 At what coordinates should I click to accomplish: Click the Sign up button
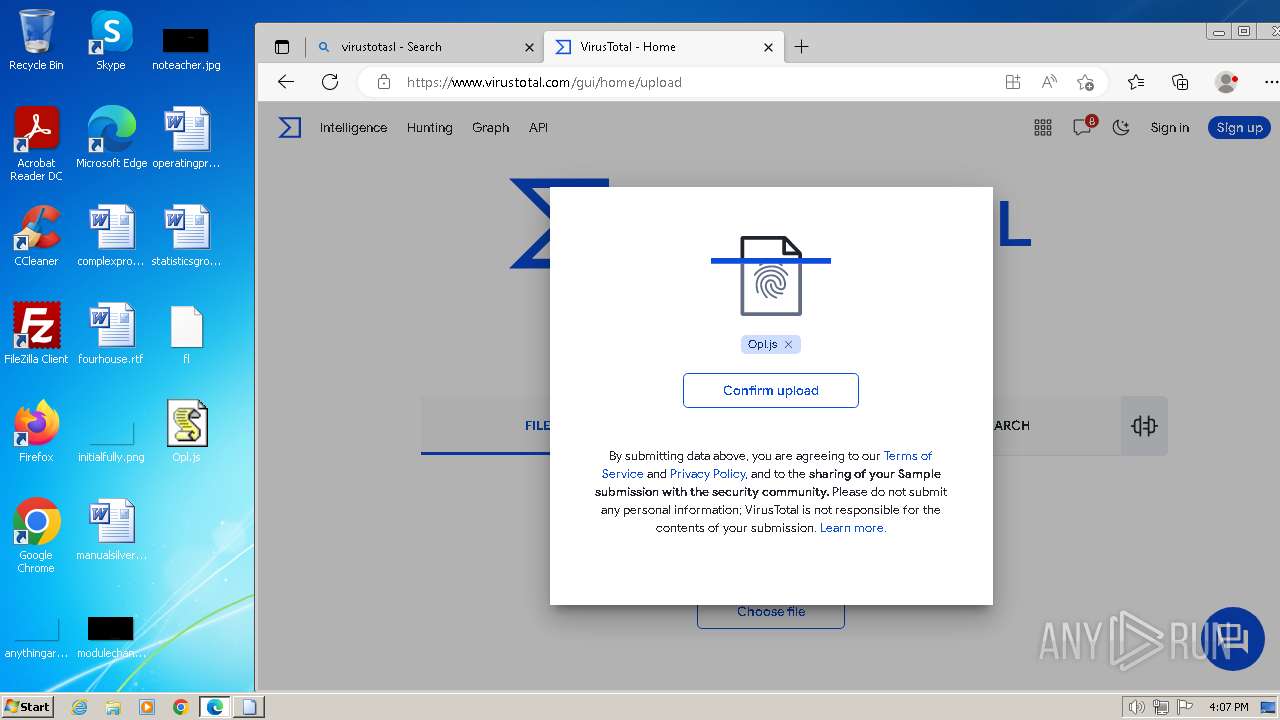[1239, 127]
